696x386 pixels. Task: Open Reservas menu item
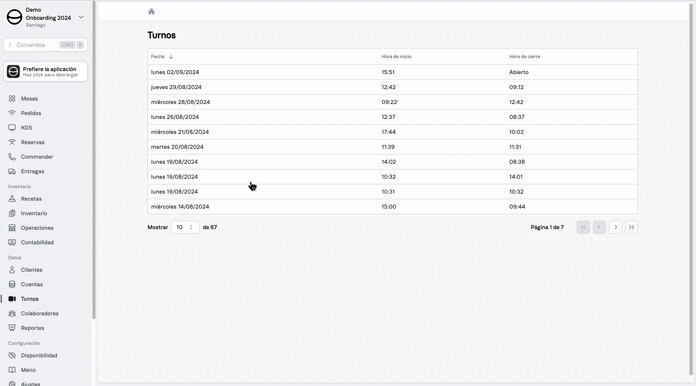[32, 142]
